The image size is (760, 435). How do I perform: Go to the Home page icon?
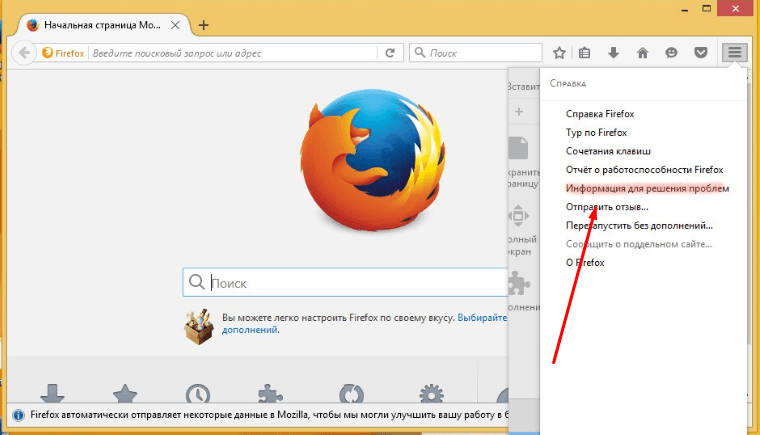(x=642, y=52)
